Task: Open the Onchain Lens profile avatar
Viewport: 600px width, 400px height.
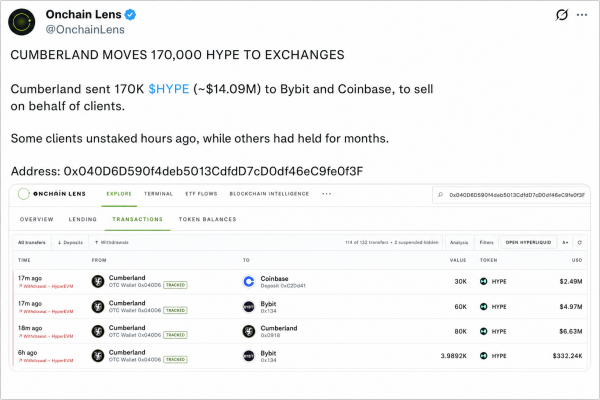Action: pos(22,22)
